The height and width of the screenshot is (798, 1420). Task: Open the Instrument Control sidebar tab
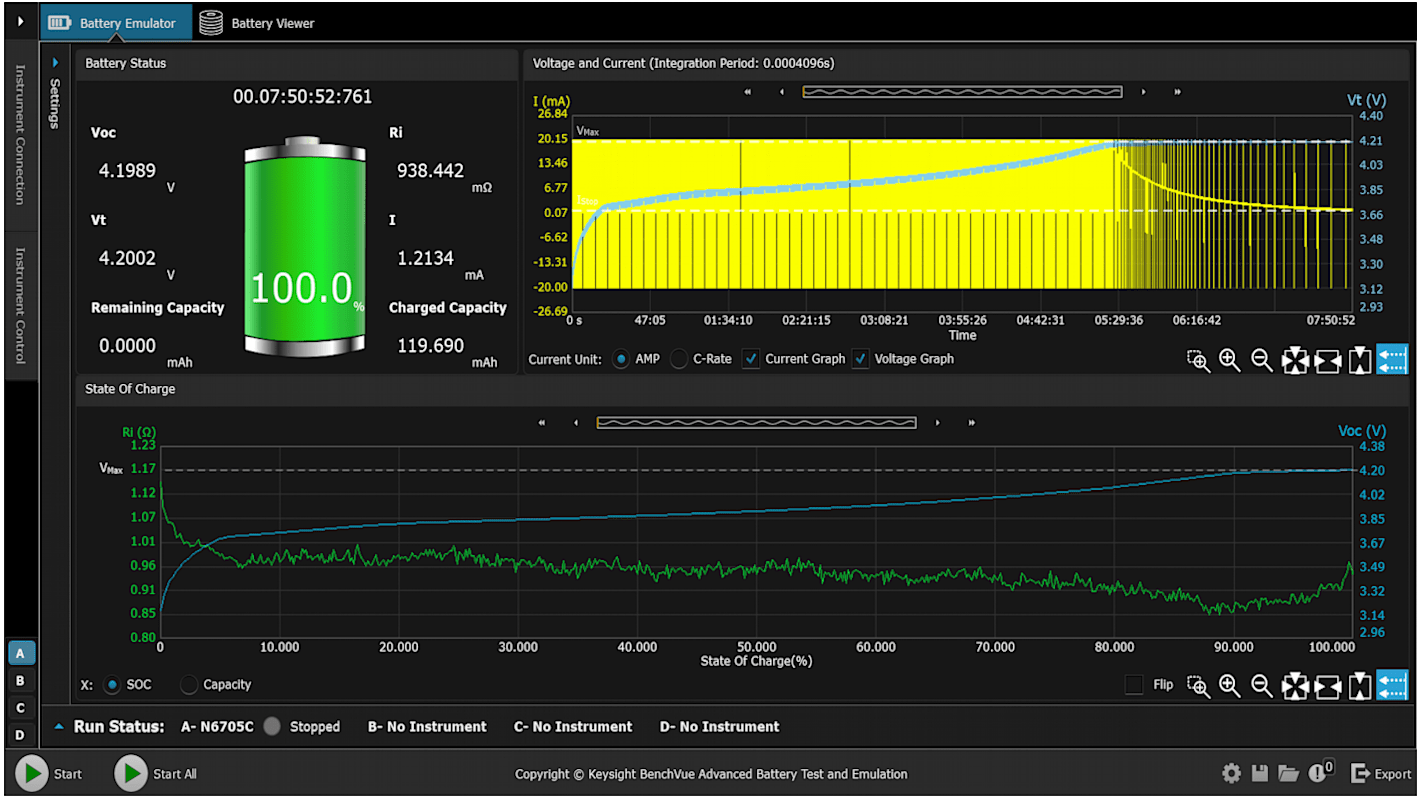click(x=20, y=302)
